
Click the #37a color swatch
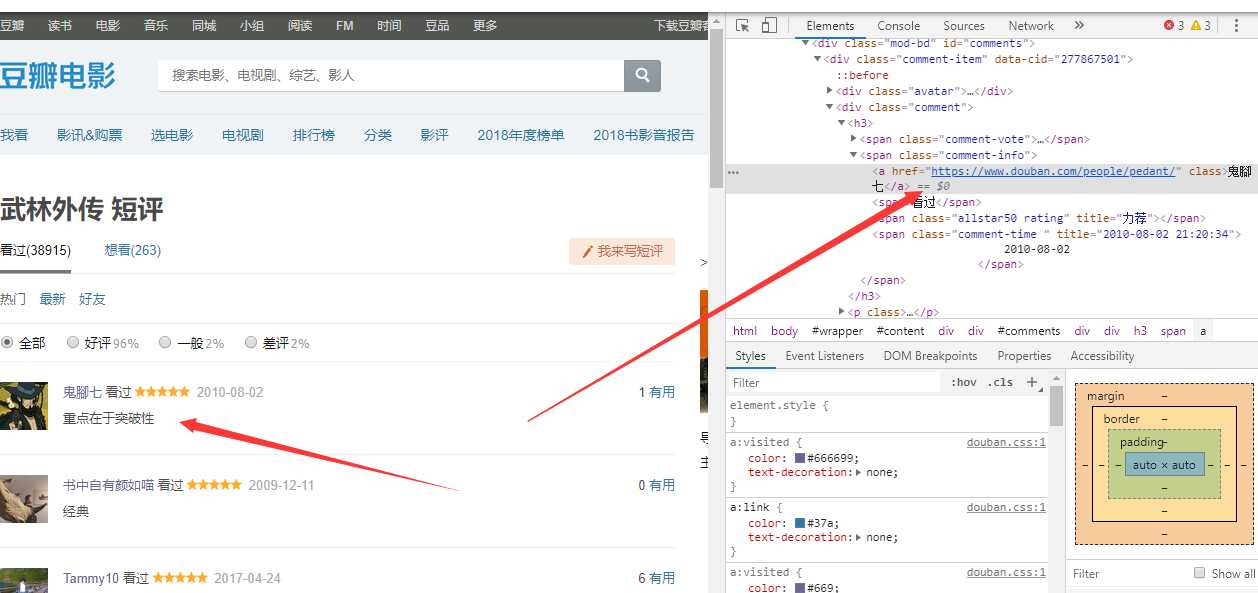pos(800,523)
